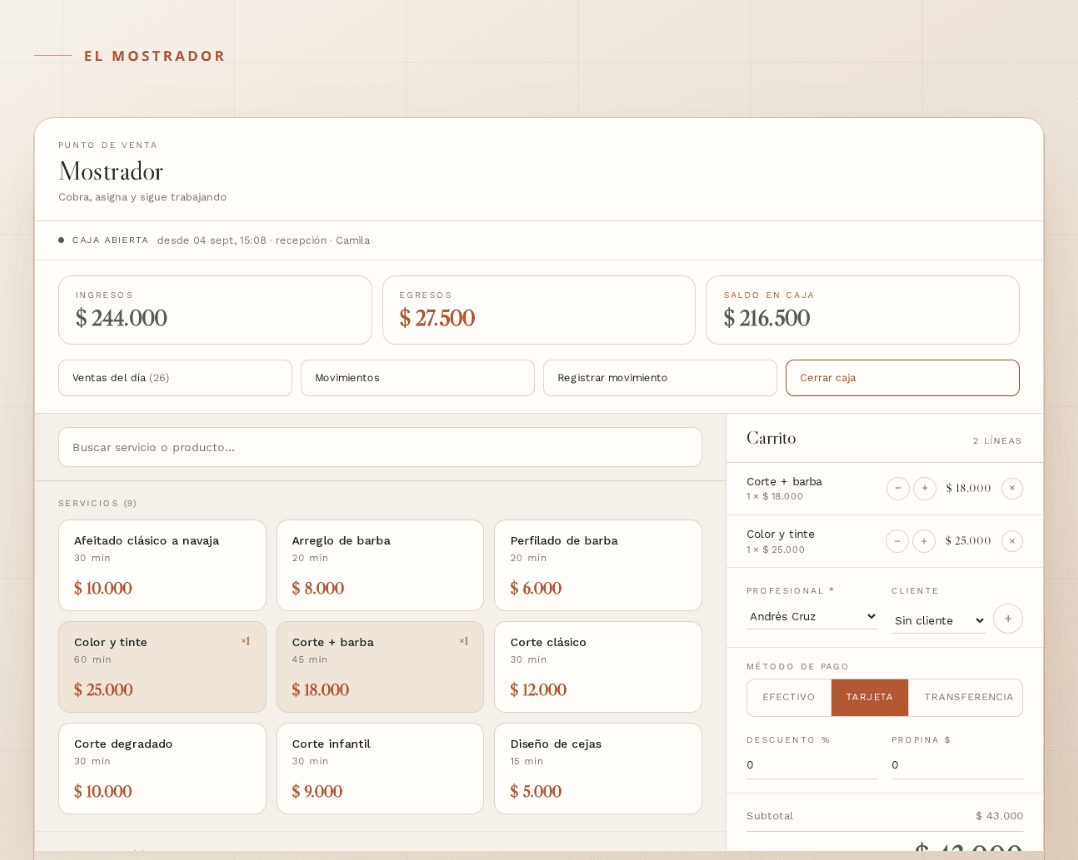Click the Carrito heading
This screenshot has height=860, width=1078.
(771, 438)
